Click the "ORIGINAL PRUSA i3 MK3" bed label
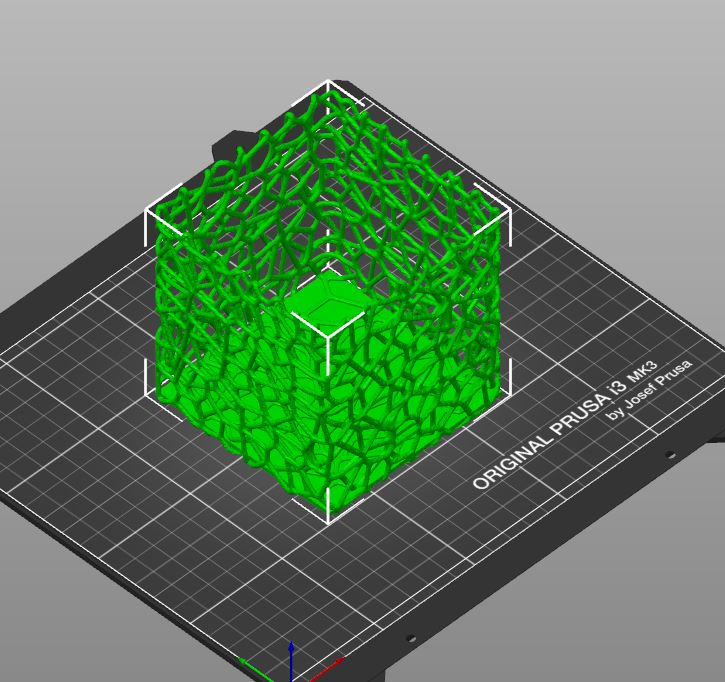 click(565, 424)
